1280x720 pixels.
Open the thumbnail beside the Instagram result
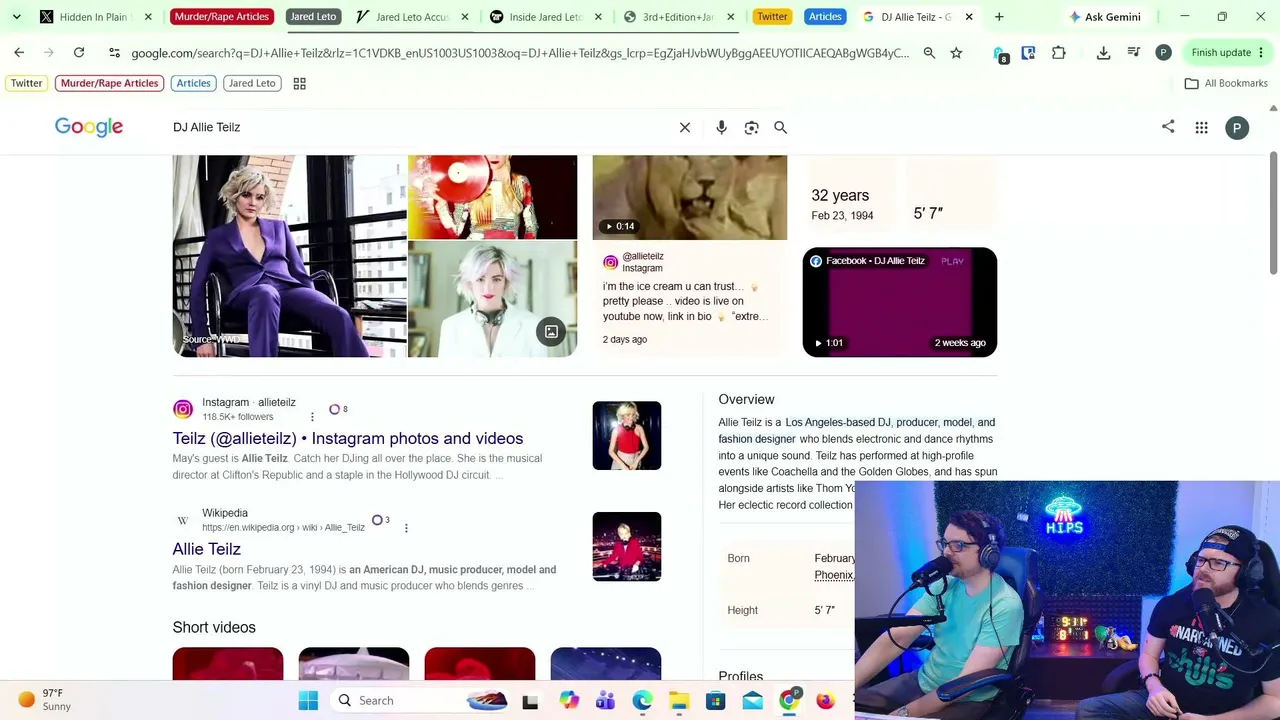point(627,436)
